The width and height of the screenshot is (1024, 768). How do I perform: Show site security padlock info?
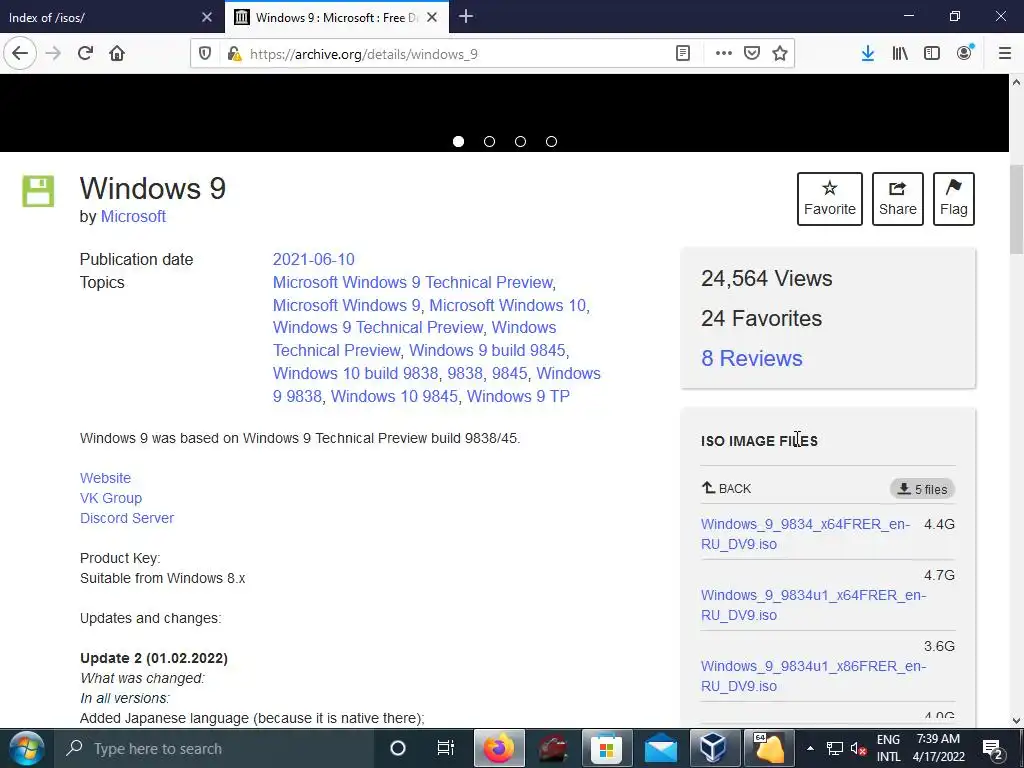tap(234, 54)
